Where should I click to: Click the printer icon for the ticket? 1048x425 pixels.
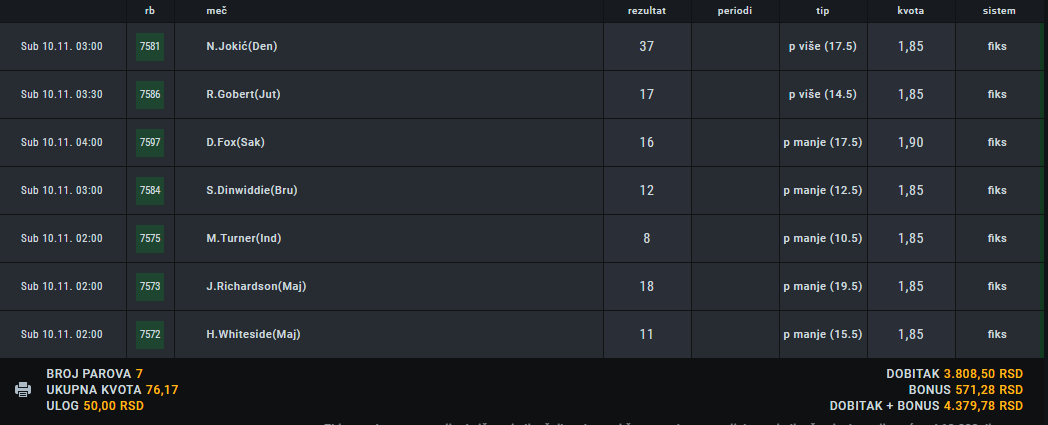[x=23, y=390]
